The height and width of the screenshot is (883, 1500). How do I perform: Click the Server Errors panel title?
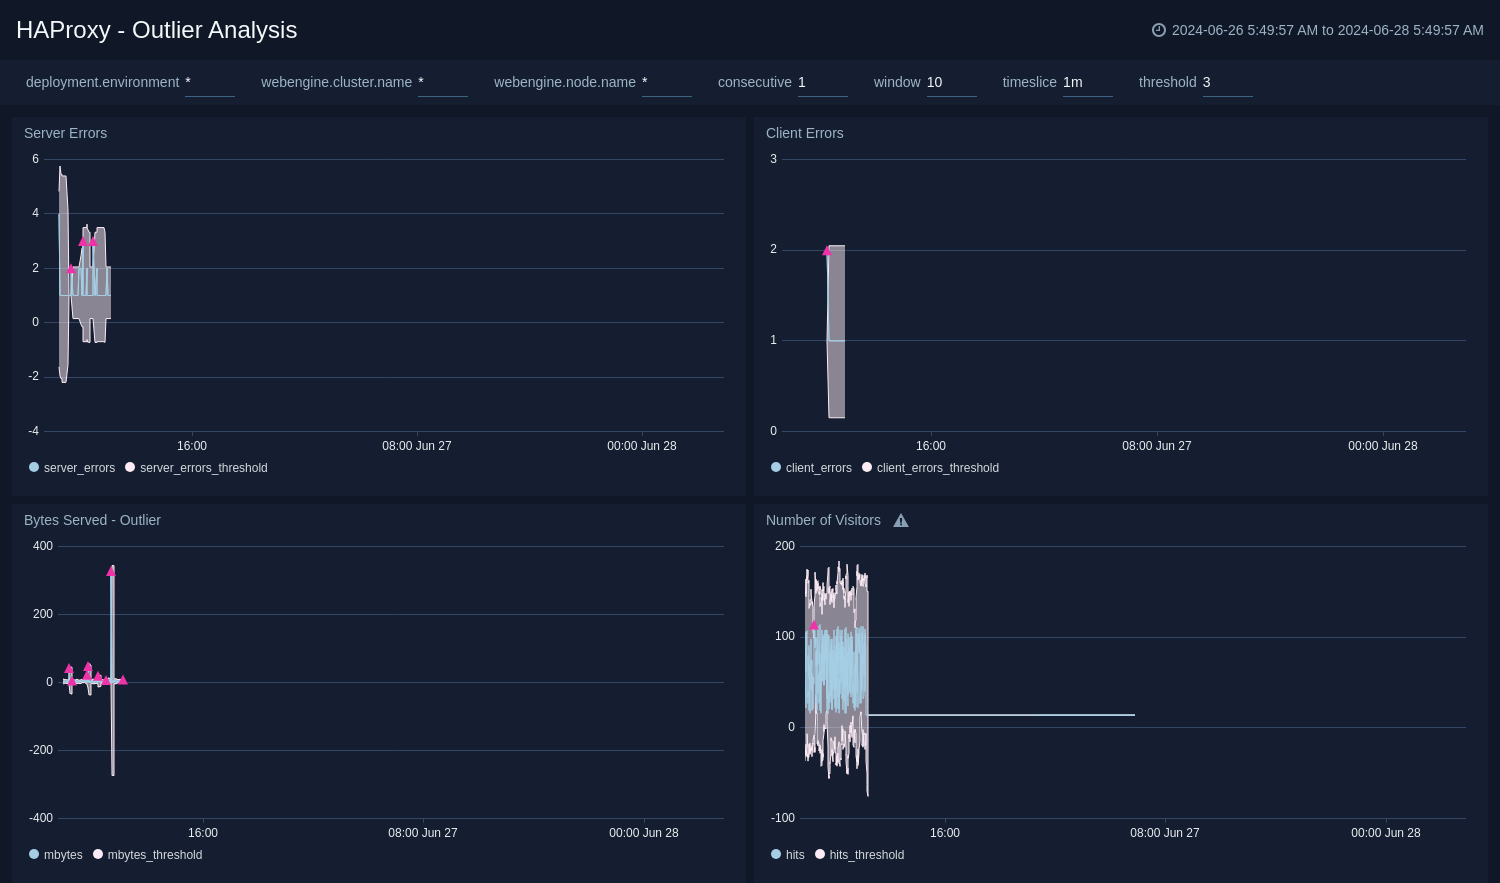[x=65, y=133]
